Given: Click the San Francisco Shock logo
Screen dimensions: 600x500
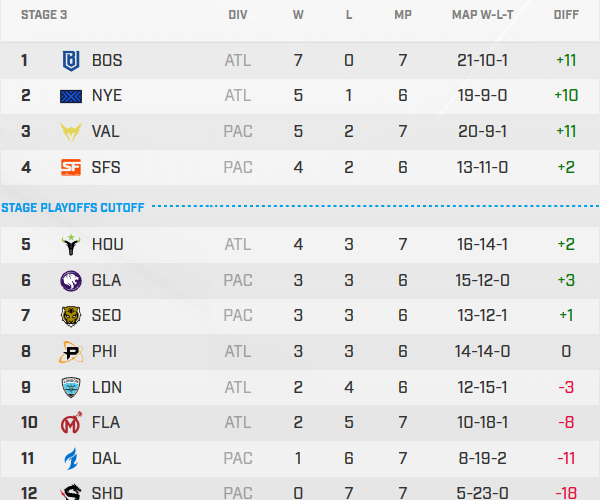Looking at the screenshot, I should coord(71,167).
